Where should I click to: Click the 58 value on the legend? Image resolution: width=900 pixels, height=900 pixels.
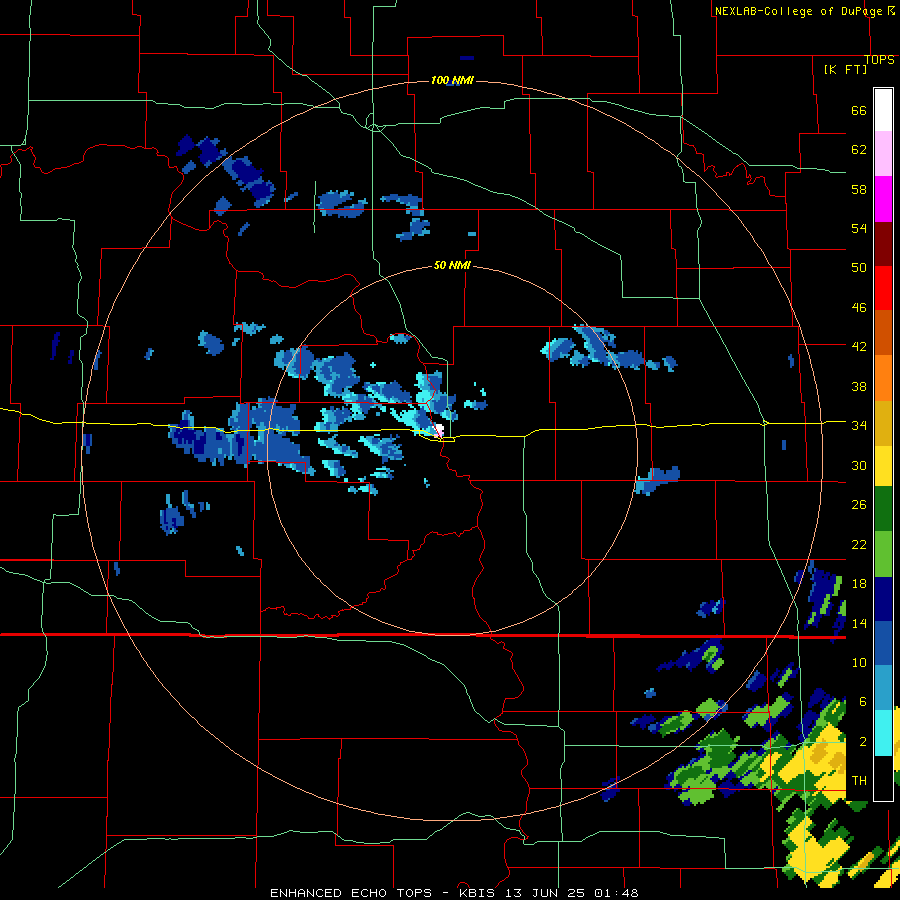(859, 189)
